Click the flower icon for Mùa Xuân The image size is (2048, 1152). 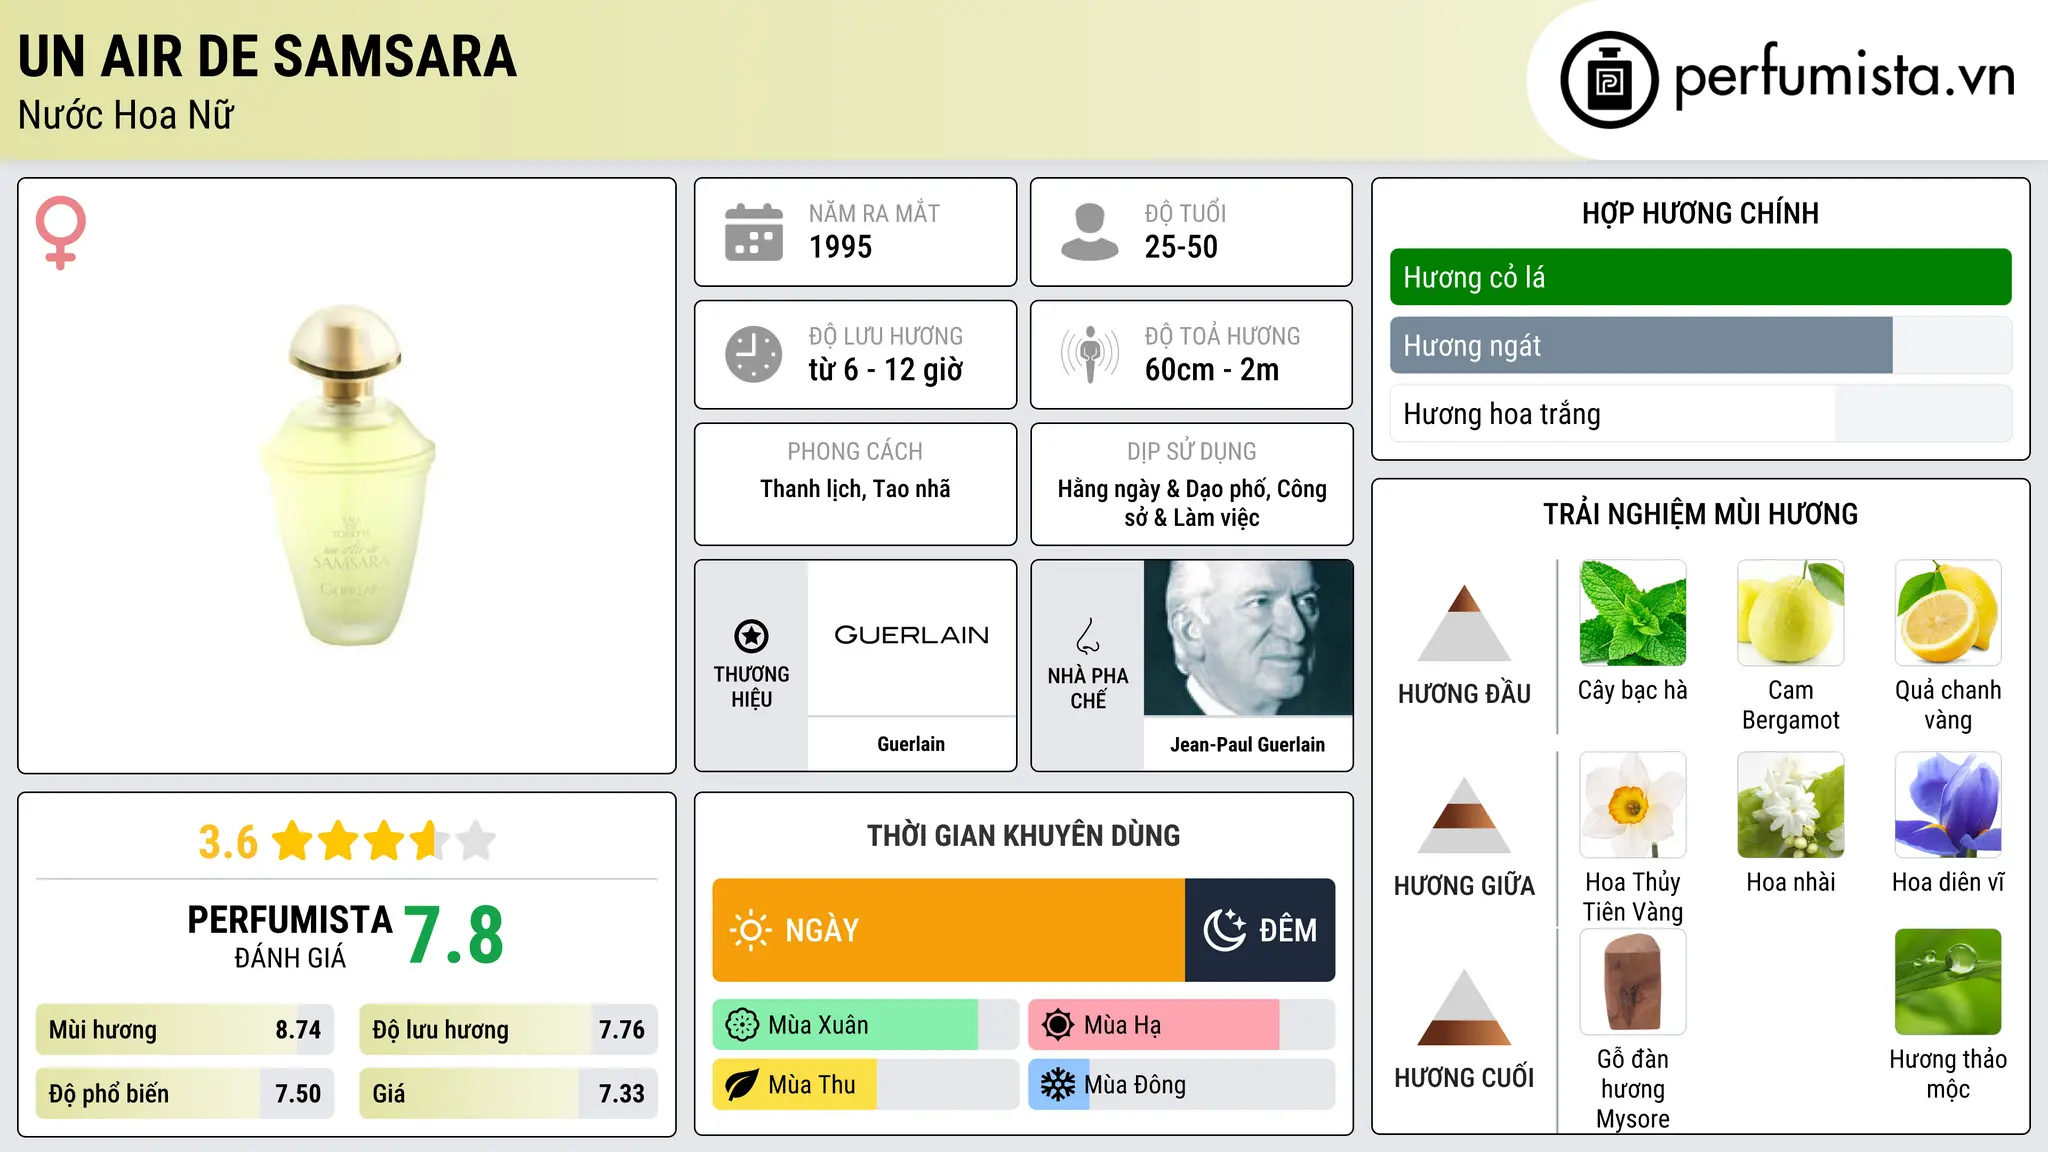click(x=742, y=1025)
